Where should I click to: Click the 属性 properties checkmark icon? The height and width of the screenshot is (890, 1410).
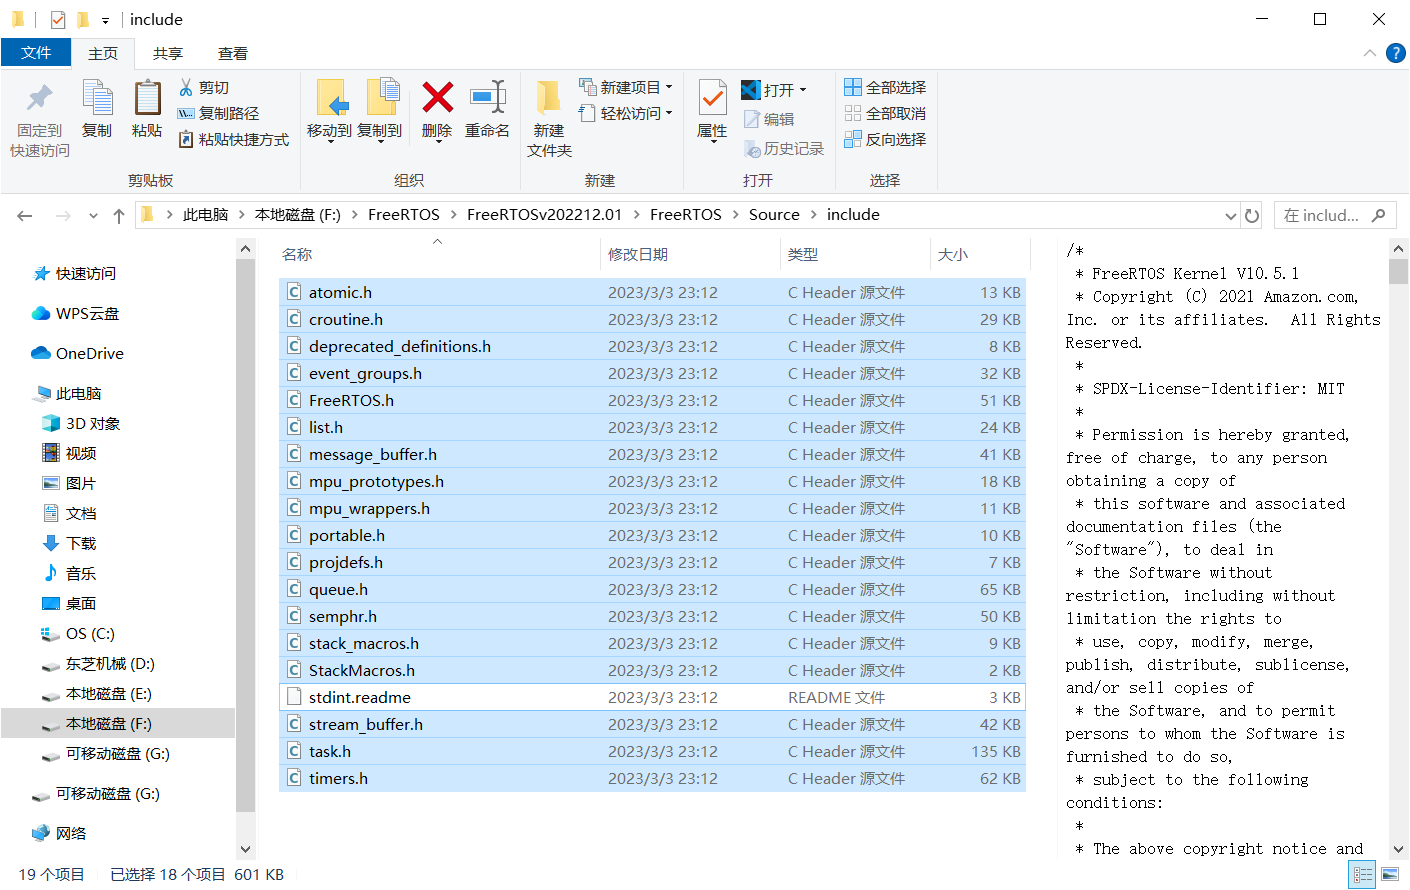point(712,98)
